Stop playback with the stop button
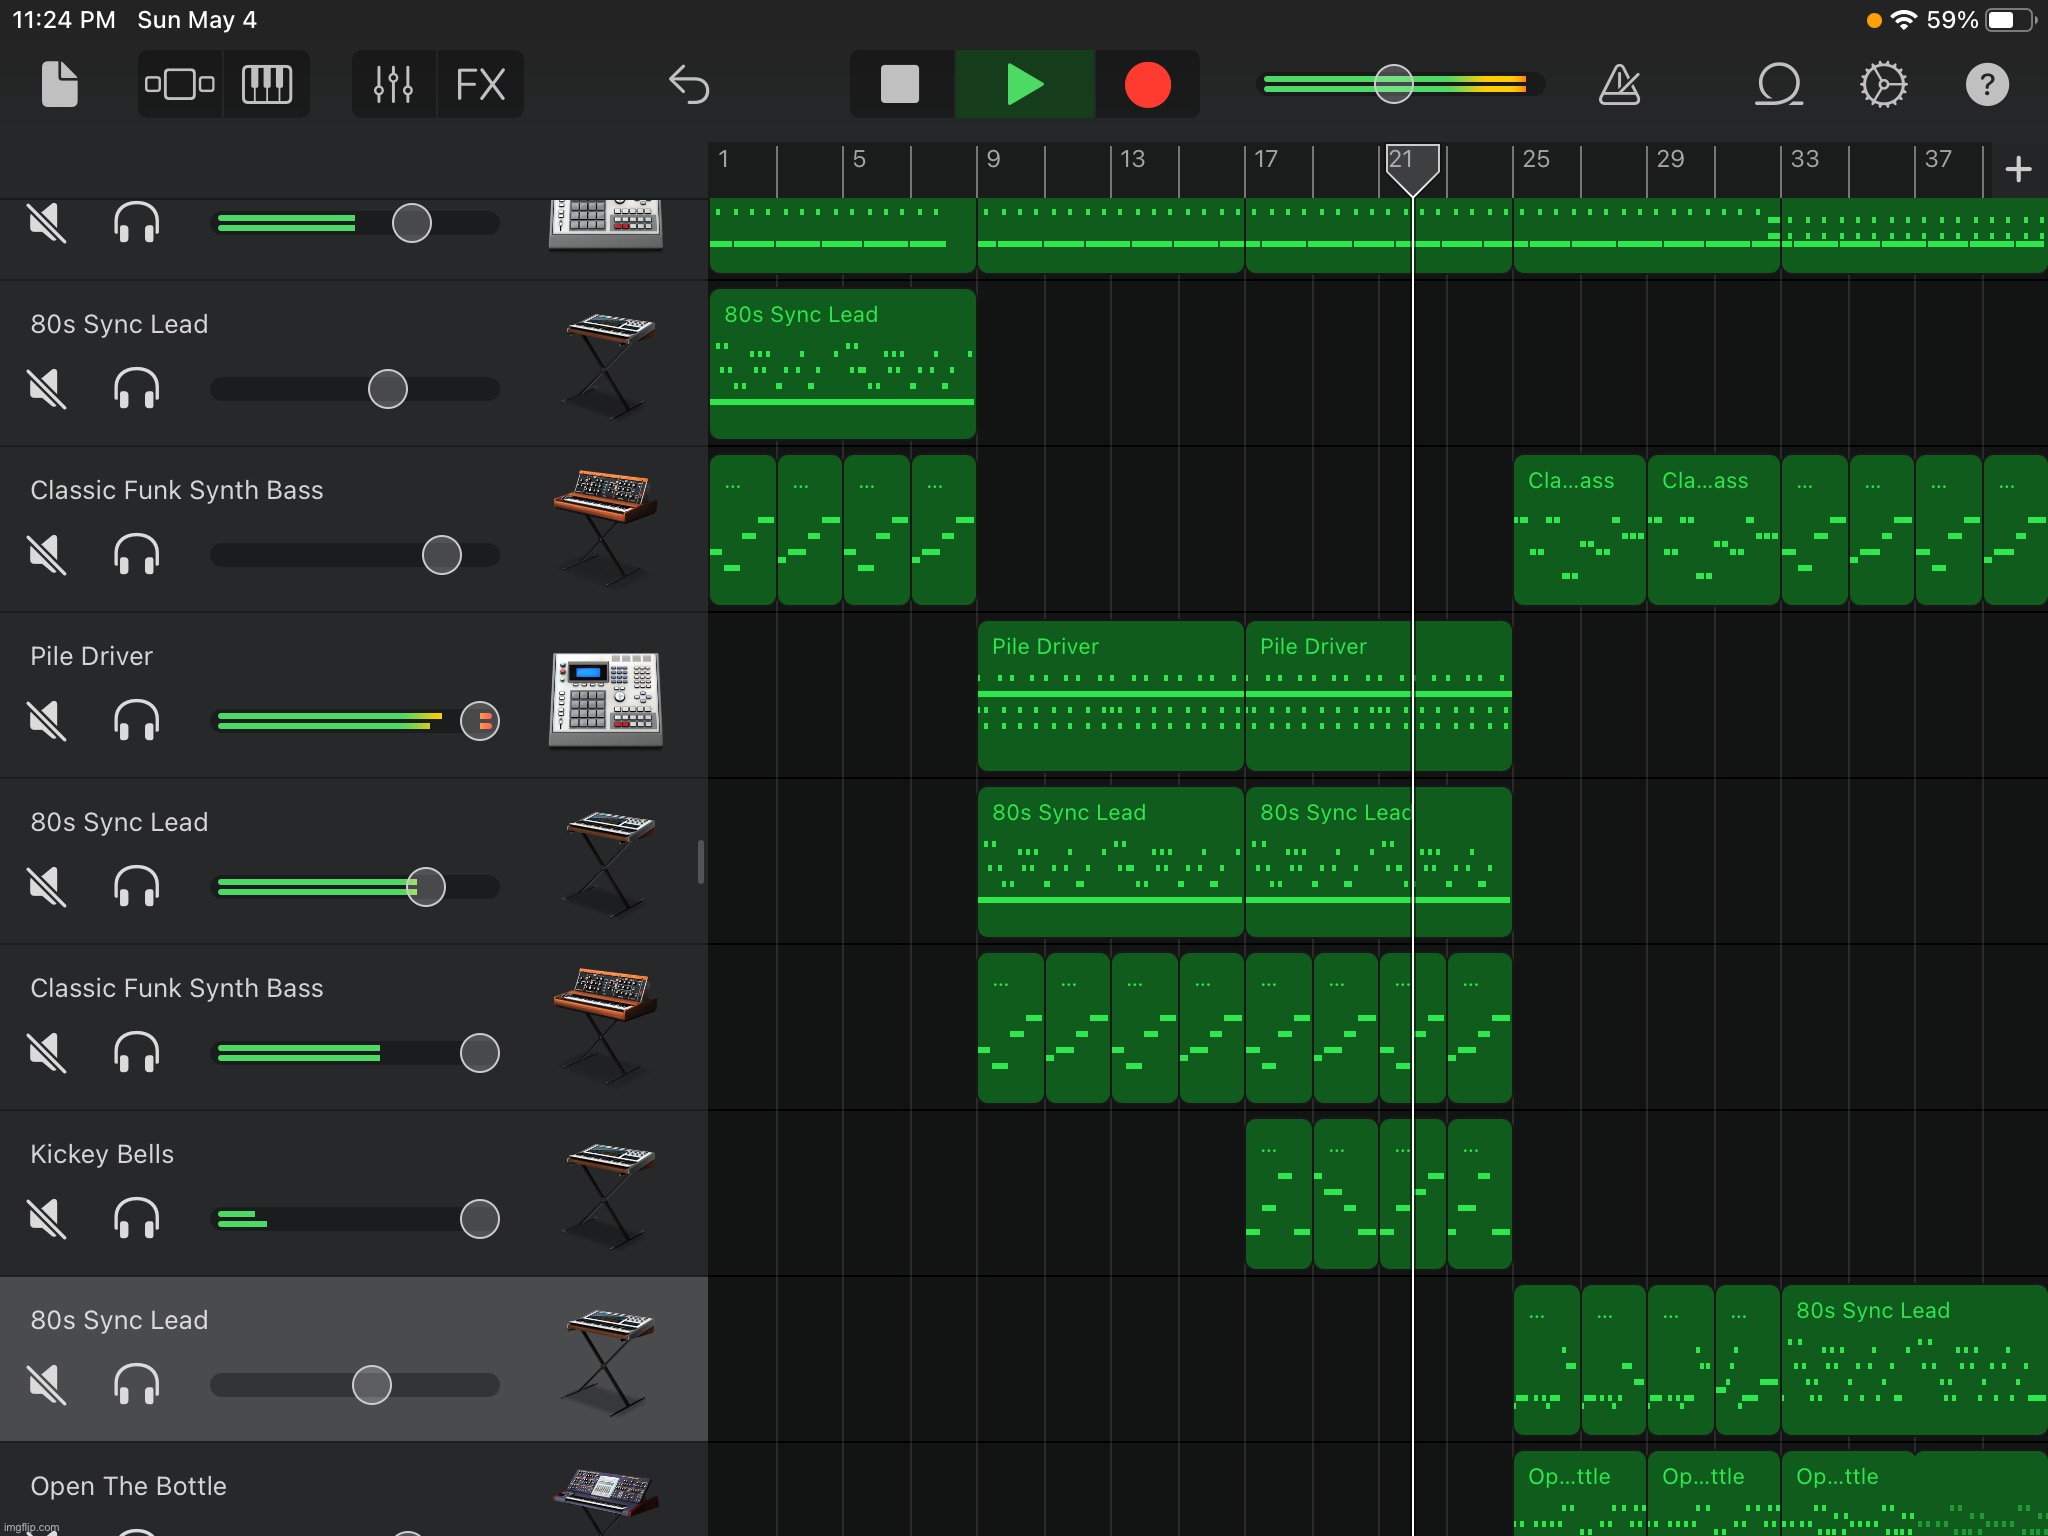This screenshot has width=2048, height=1536. click(x=900, y=84)
